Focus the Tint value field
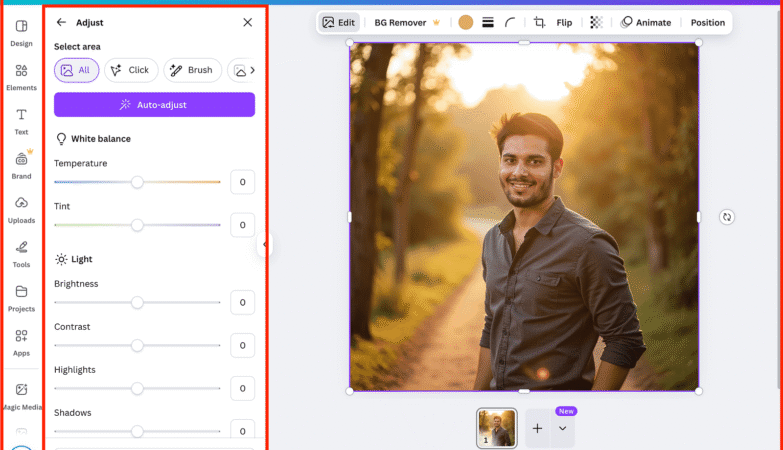The width and height of the screenshot is (783, 450). 242,225
